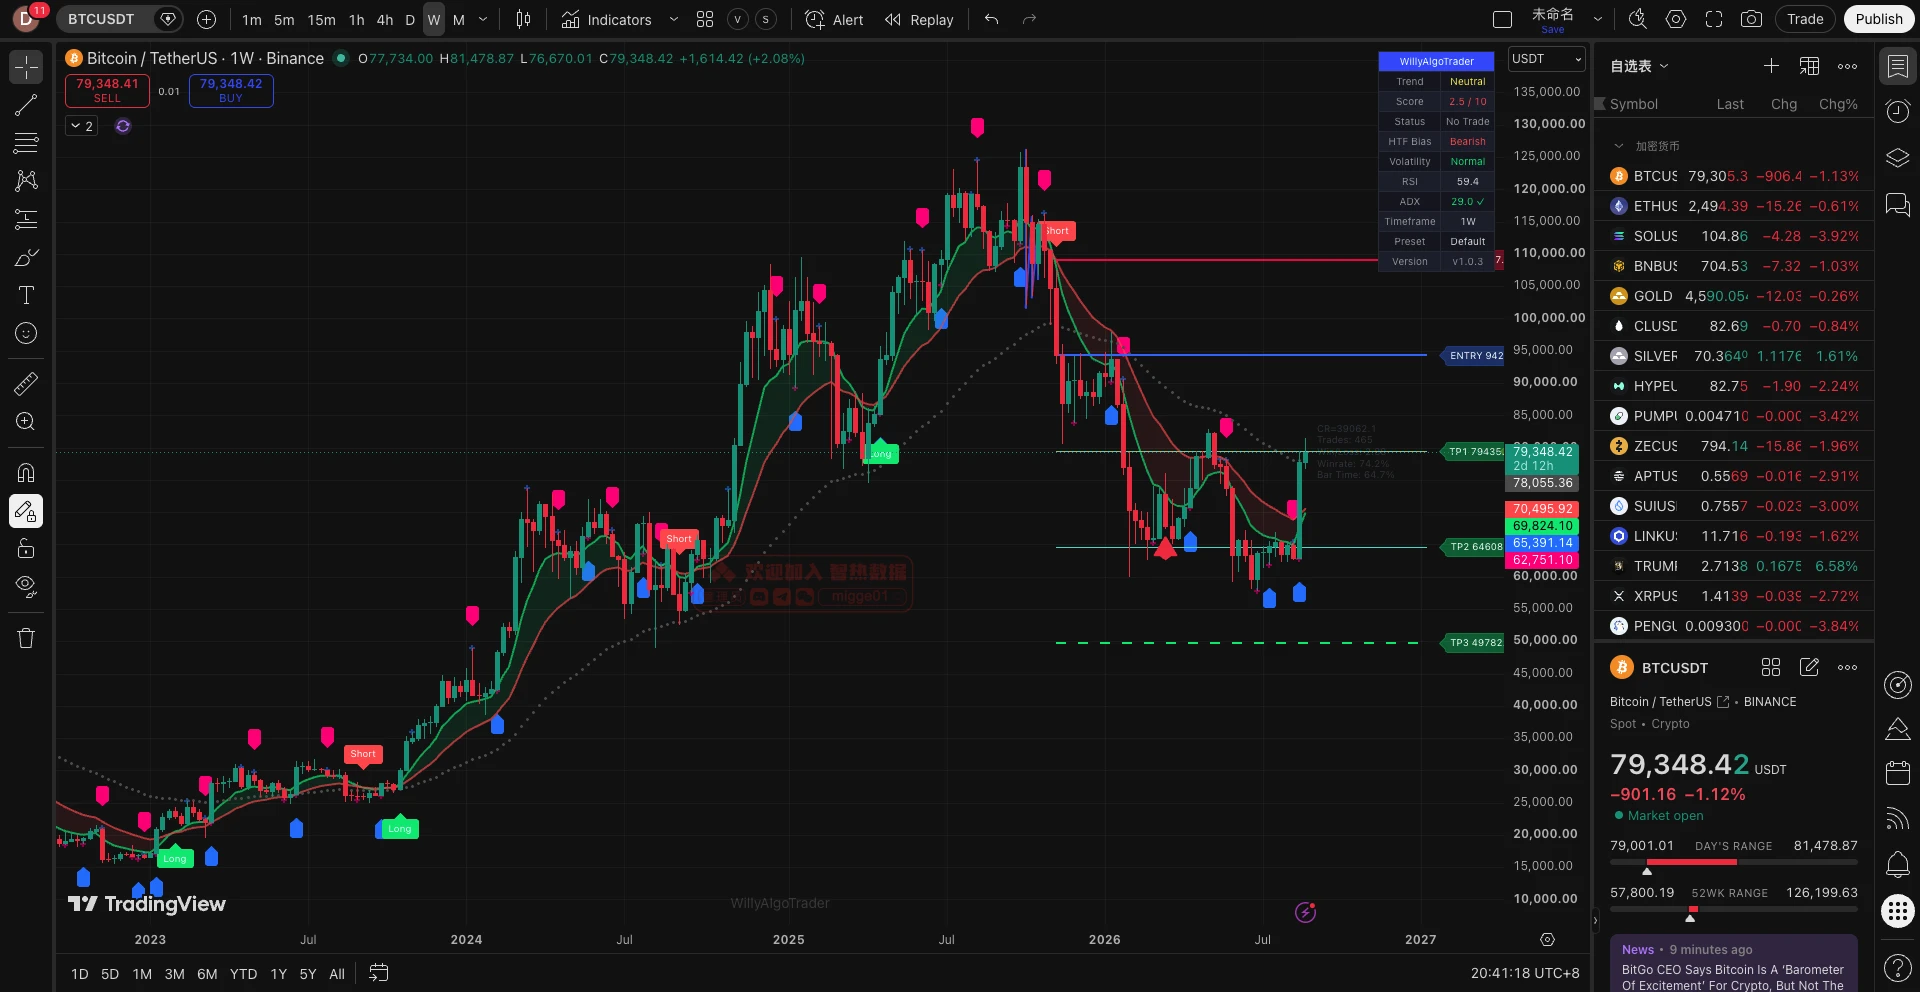This screenshot has width=1920, height=992.
Task: Toggle magnet mode for drawings
Action: (26, 472)
